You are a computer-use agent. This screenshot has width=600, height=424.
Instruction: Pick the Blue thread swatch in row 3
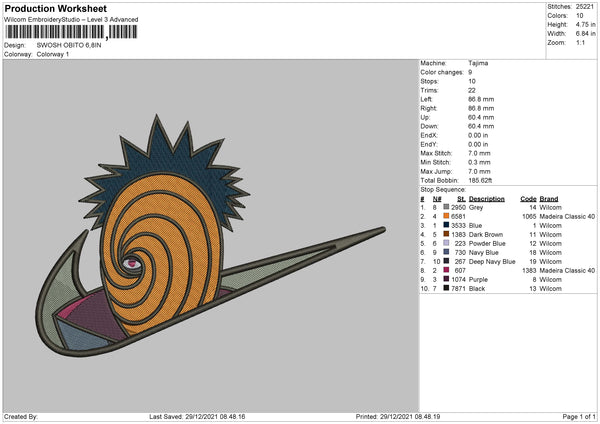click(446, 225)
